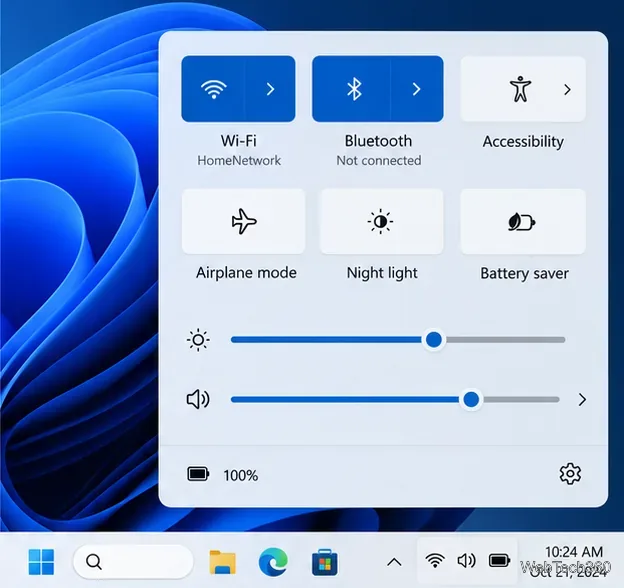Viewport: 624px width, 588px height.
Task: Click the Wi-Fi label text
Action: [x=239, y=141]
